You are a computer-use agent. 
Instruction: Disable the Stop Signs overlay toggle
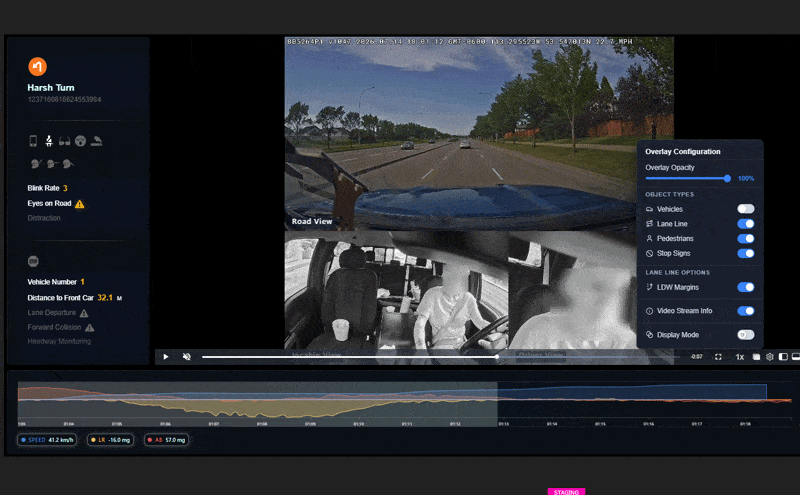point(745,253)
